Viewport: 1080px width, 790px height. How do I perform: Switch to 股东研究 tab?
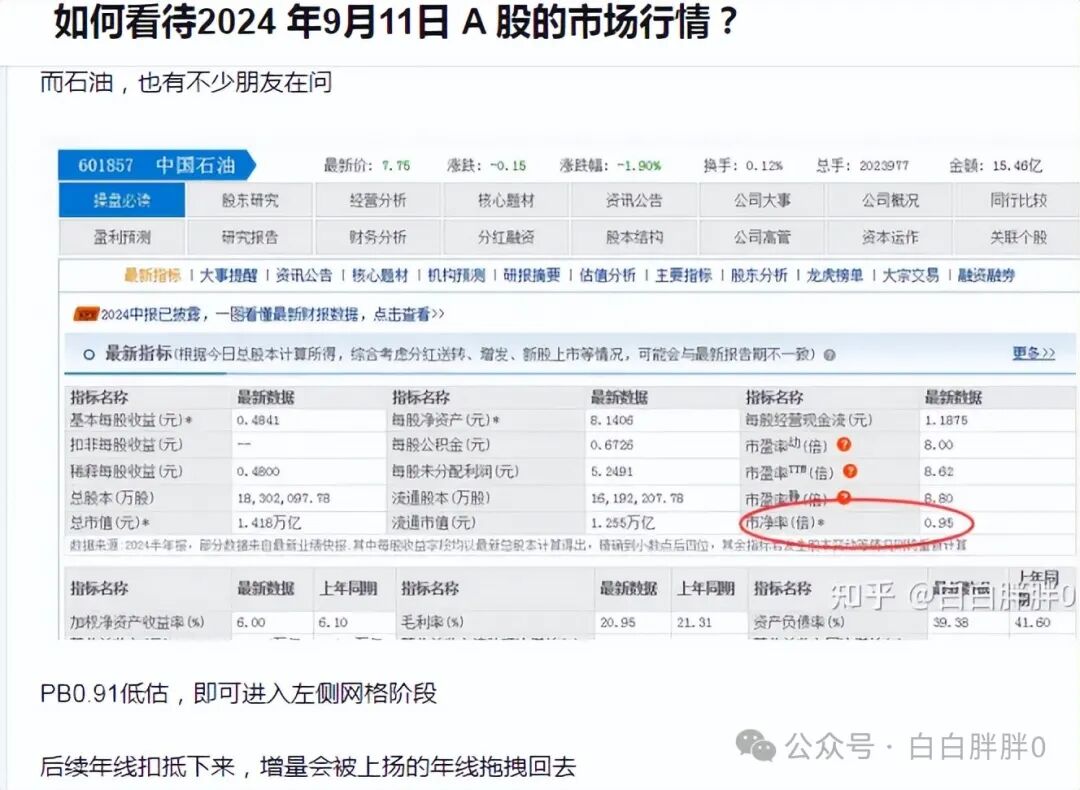click(x=250, y=200)
